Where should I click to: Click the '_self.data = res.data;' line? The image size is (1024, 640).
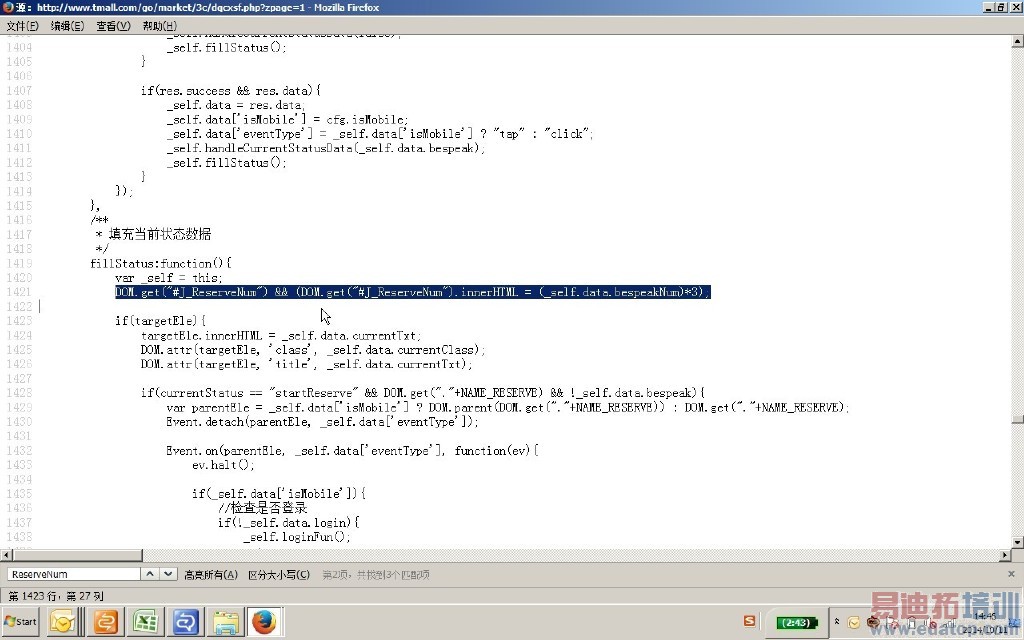coord(236,104)
